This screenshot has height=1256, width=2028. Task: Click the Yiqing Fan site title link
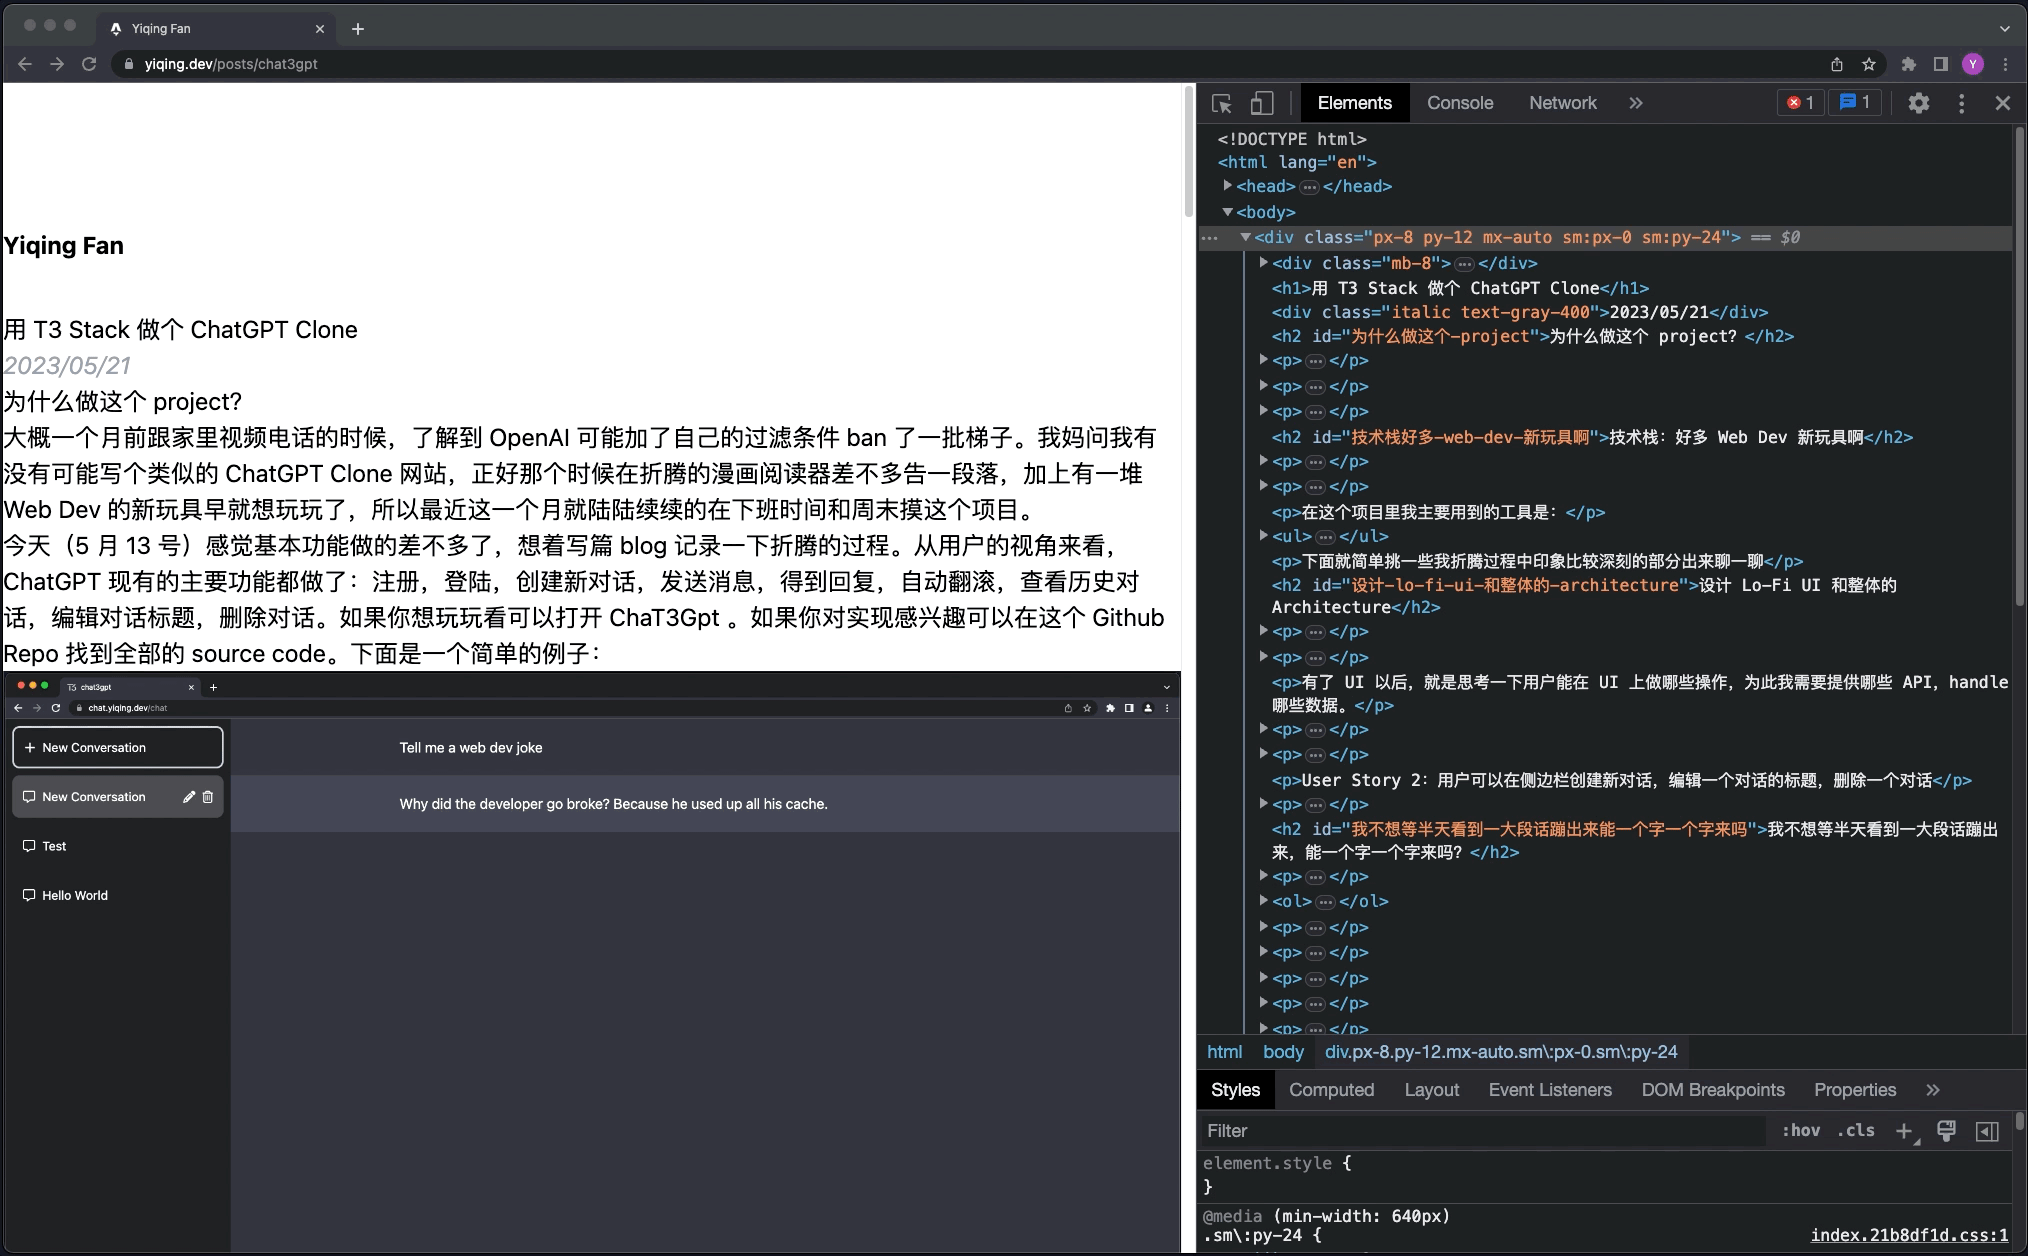pos(64,245)
